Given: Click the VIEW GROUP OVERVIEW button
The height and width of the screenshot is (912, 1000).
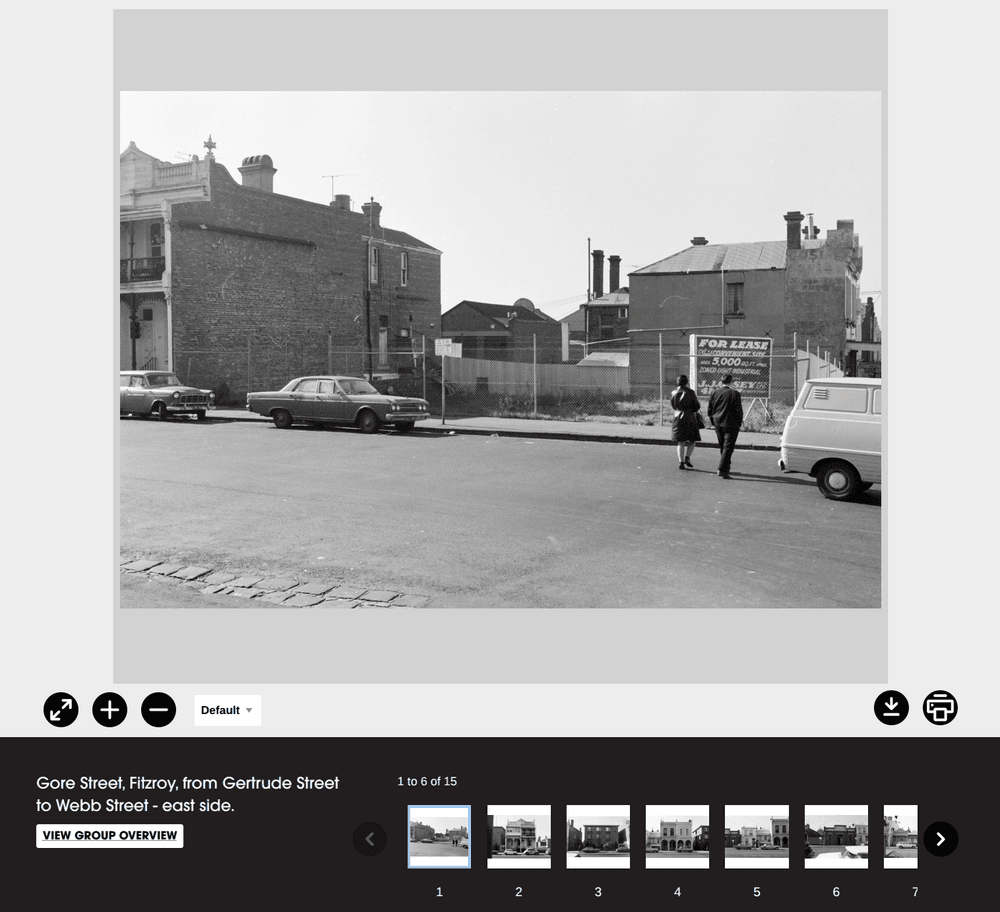Looking at the screenshot, I should (x=109, y=836).
